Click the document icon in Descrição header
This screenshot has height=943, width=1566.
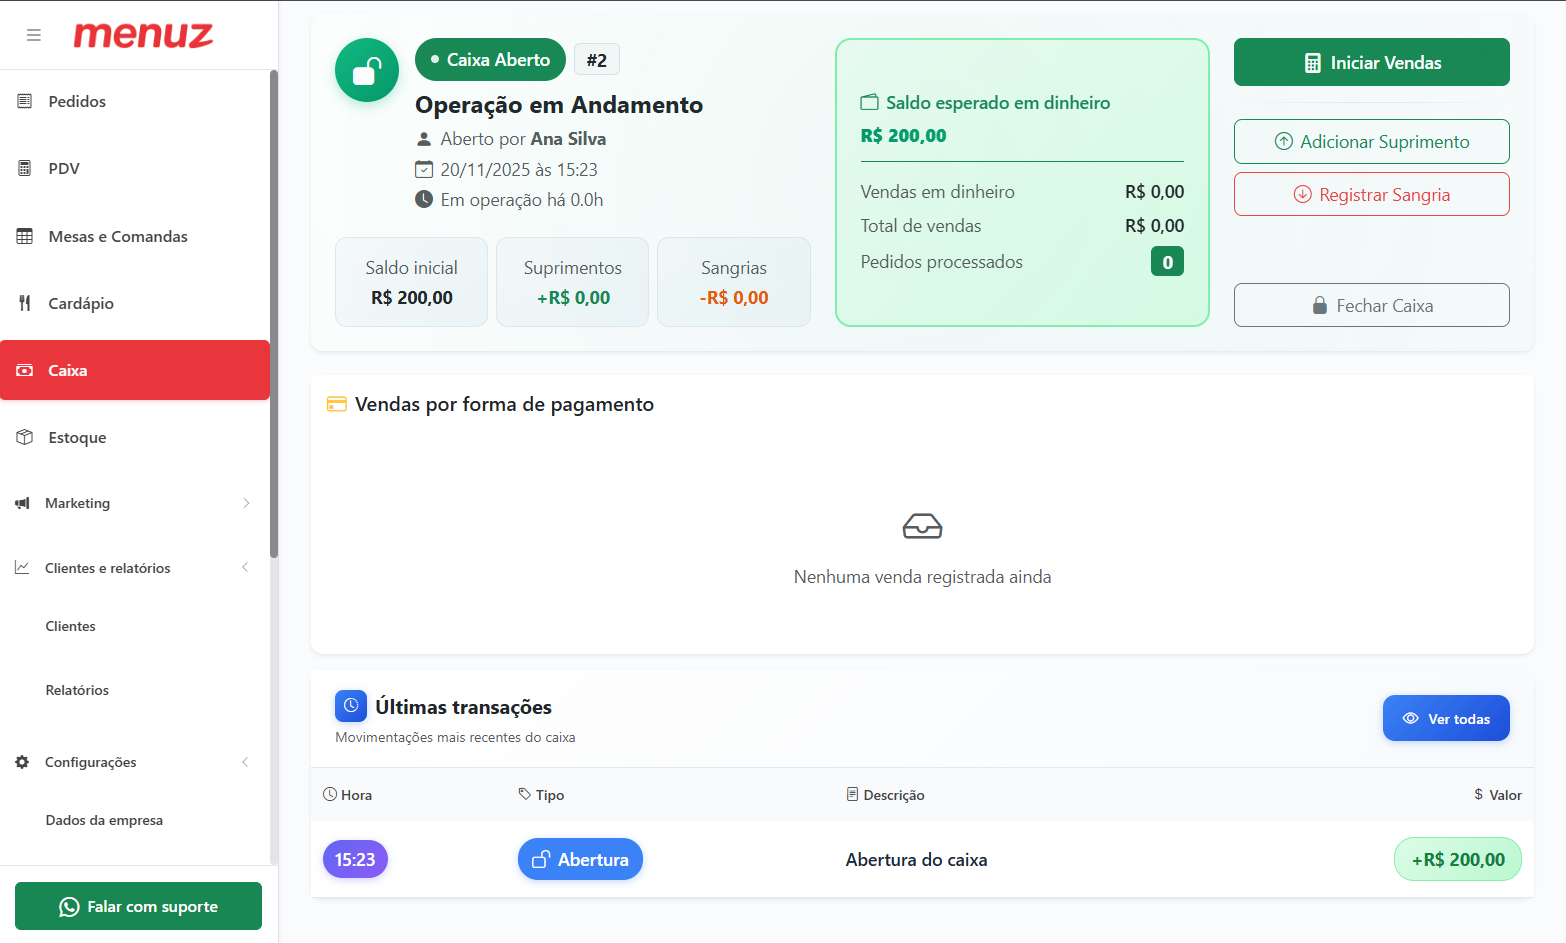(852, 794)
